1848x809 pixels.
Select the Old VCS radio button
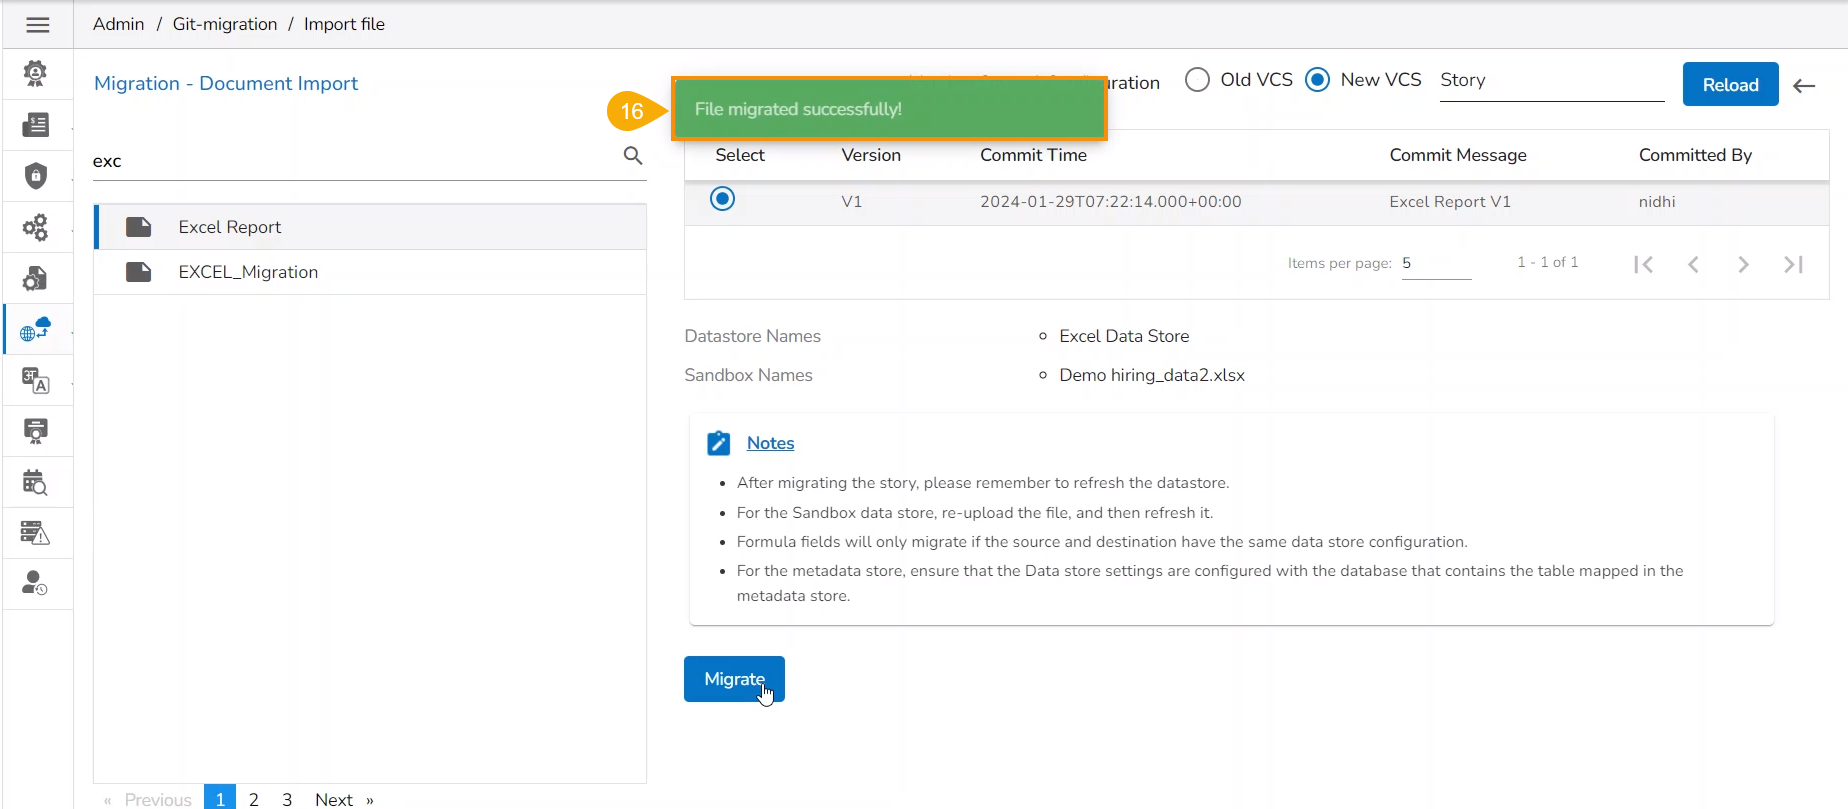[1197, 80]
